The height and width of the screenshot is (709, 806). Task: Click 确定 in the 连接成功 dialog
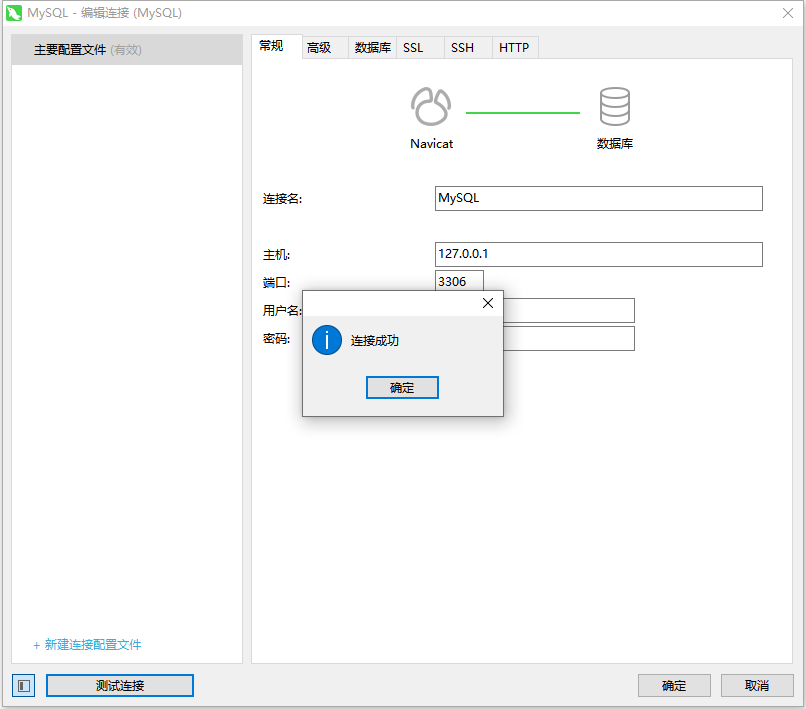tap(402, 387)
